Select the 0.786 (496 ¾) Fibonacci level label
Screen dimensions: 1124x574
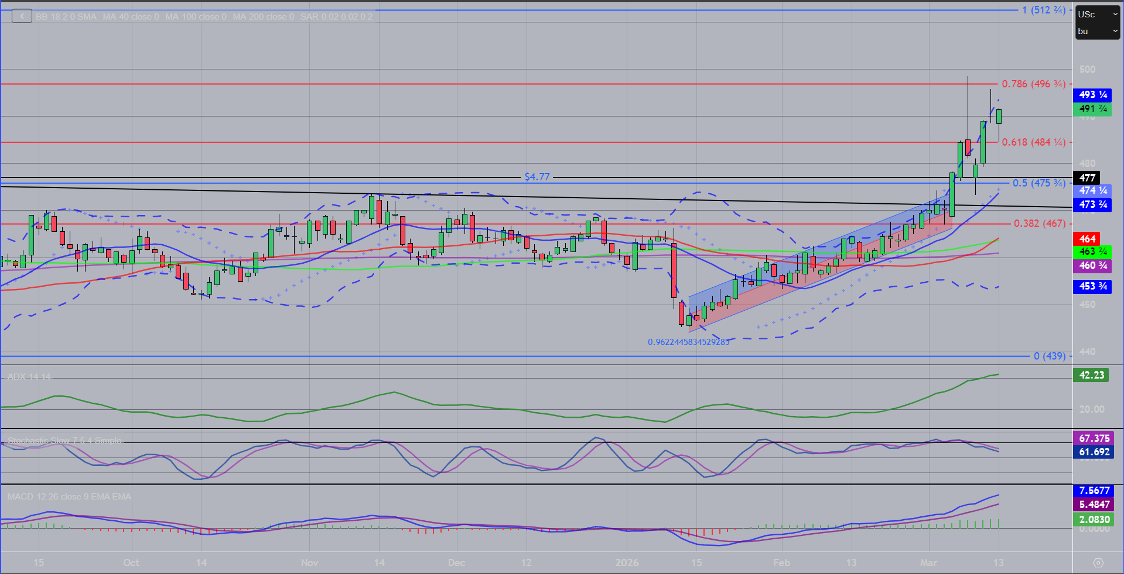(x=1033, y=84)
